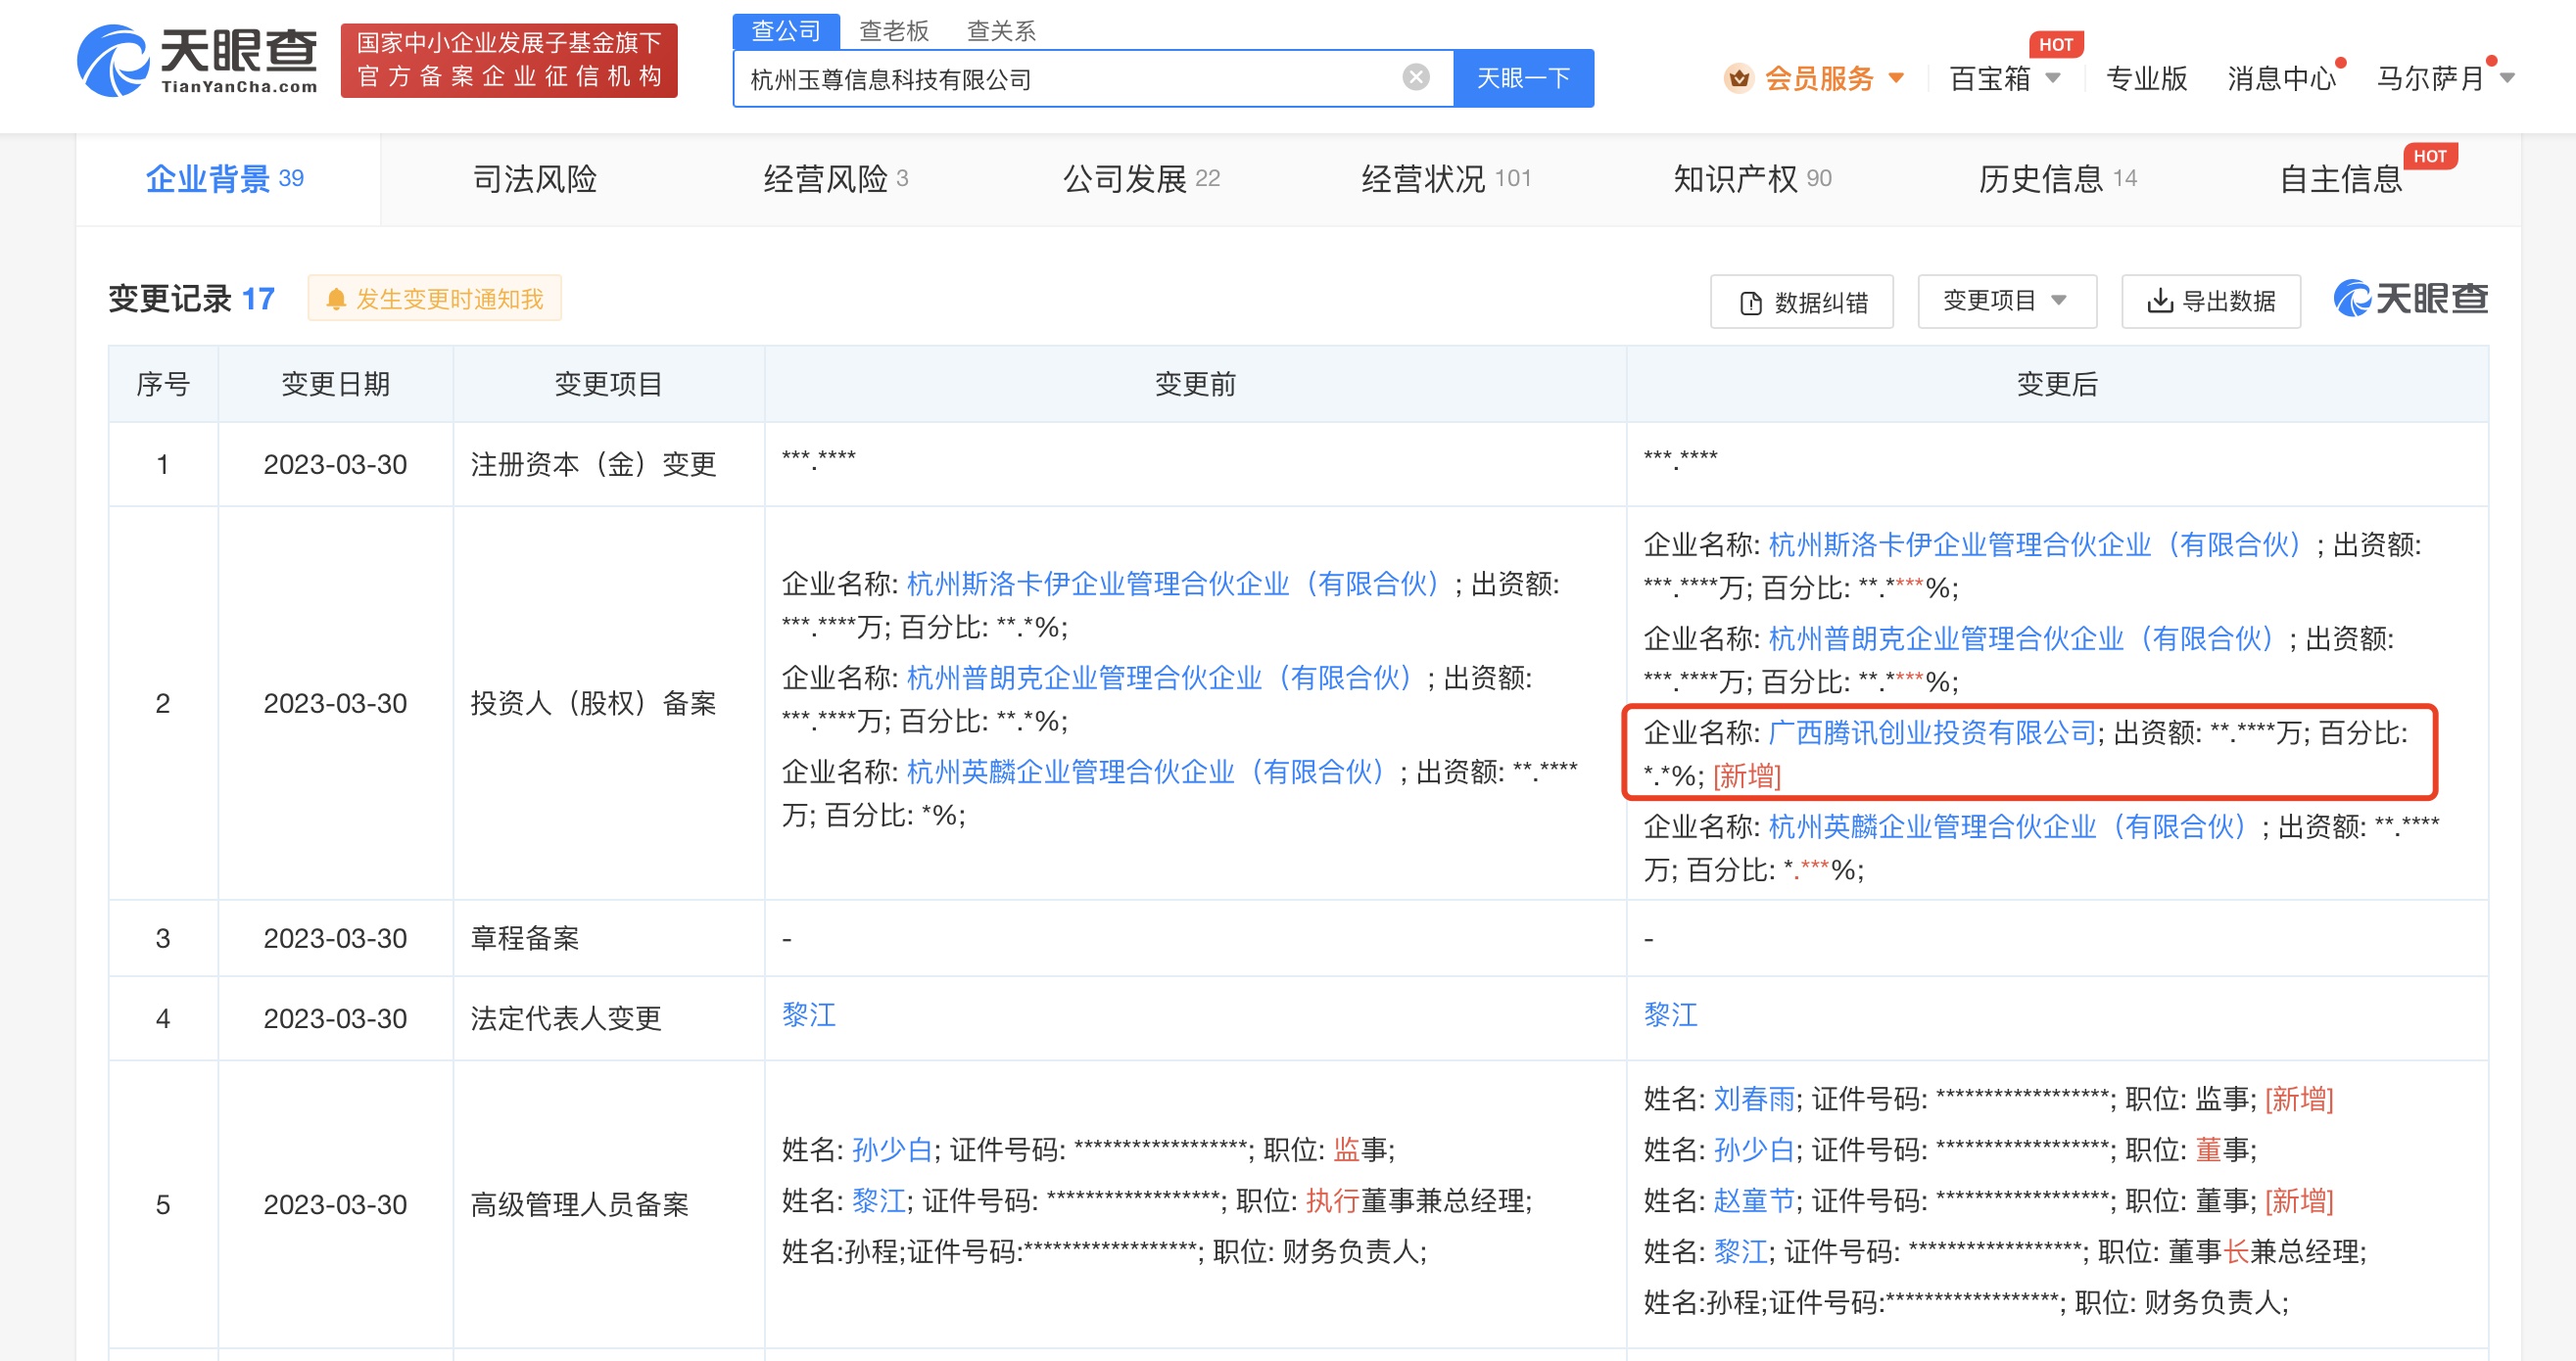Viewport: 2576px width, 1361px height.
Task: Click the member services crown icon
Action: pos(1738,78)
